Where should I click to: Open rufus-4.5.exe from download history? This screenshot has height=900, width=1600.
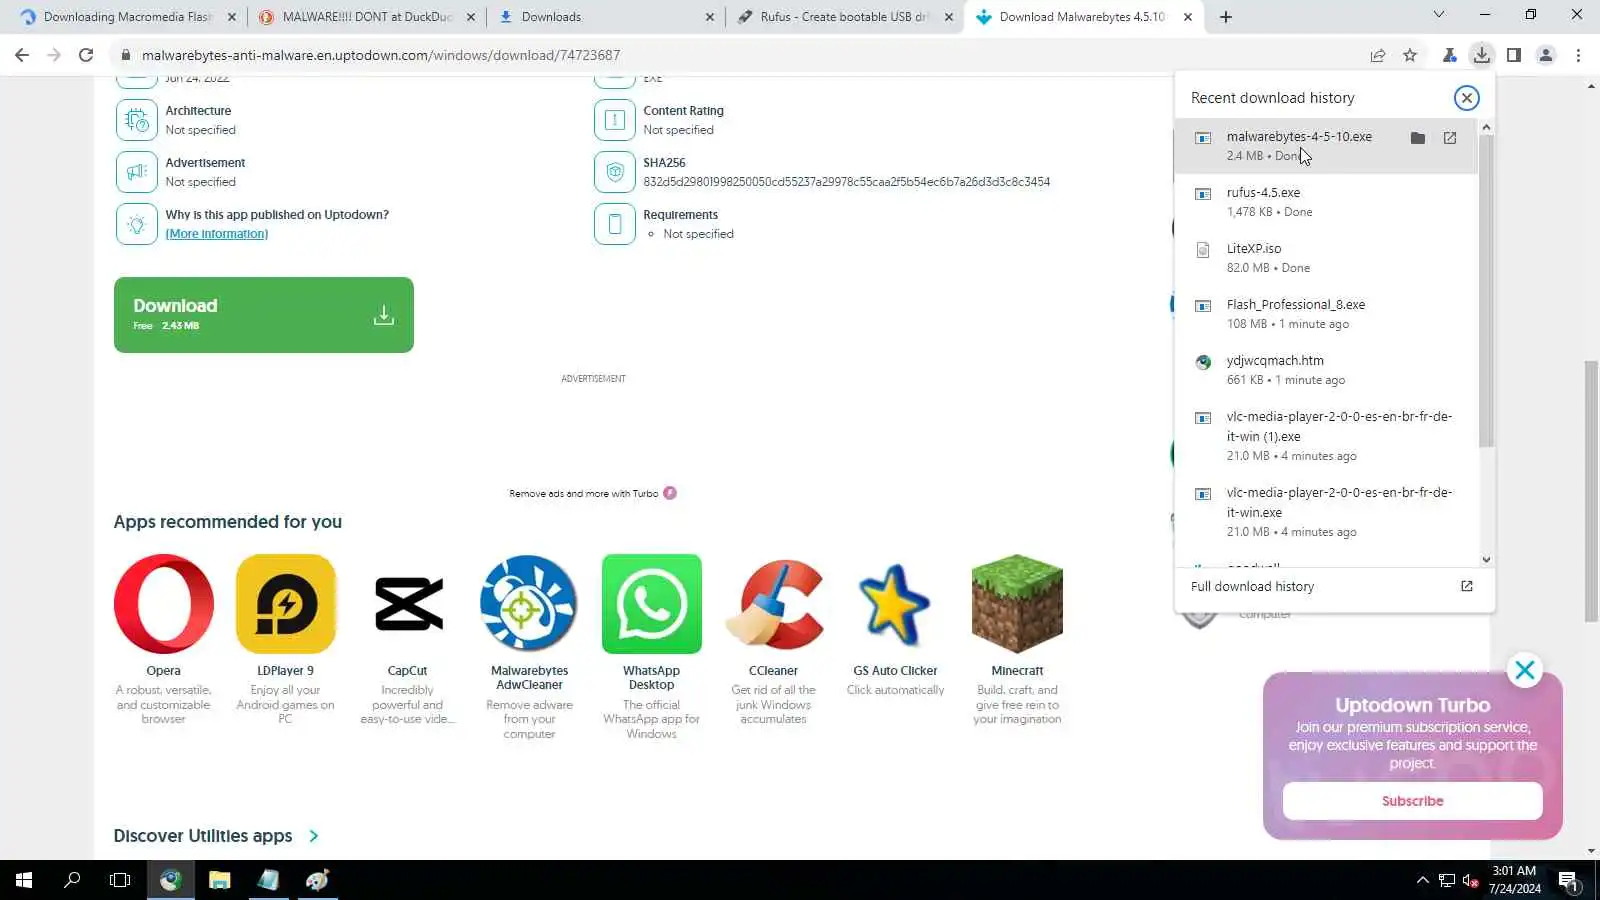[1326, 202]
